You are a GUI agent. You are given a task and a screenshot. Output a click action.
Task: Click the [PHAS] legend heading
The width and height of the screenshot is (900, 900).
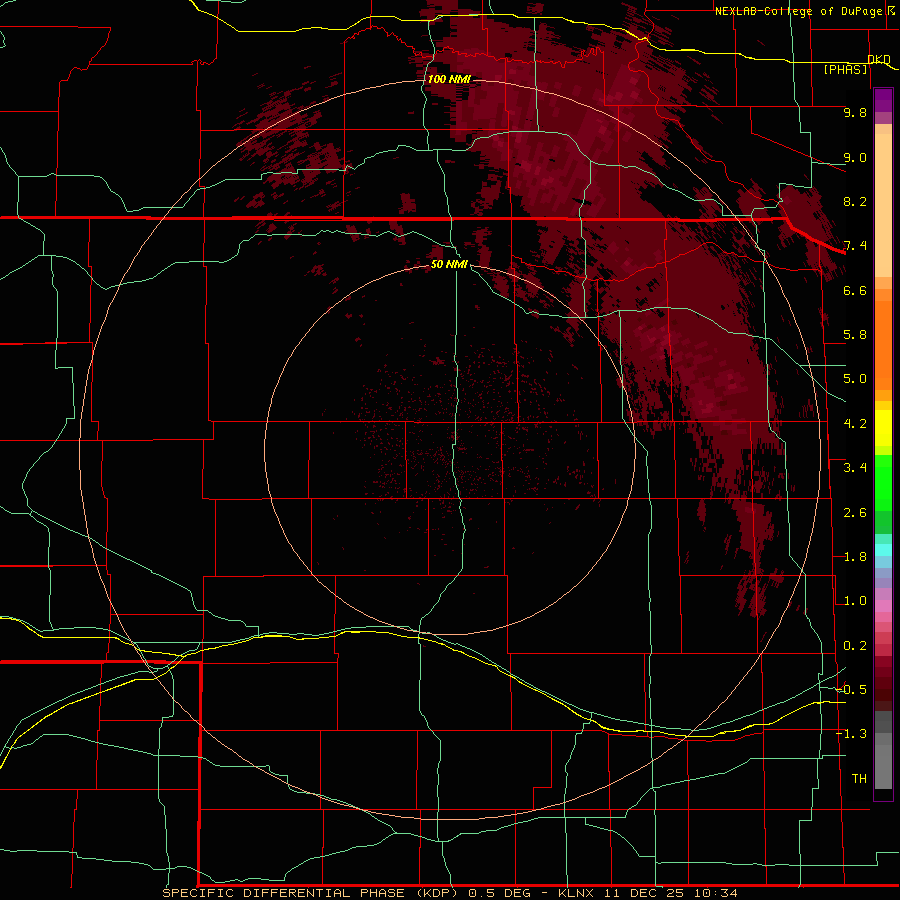(x=845, y=70)
